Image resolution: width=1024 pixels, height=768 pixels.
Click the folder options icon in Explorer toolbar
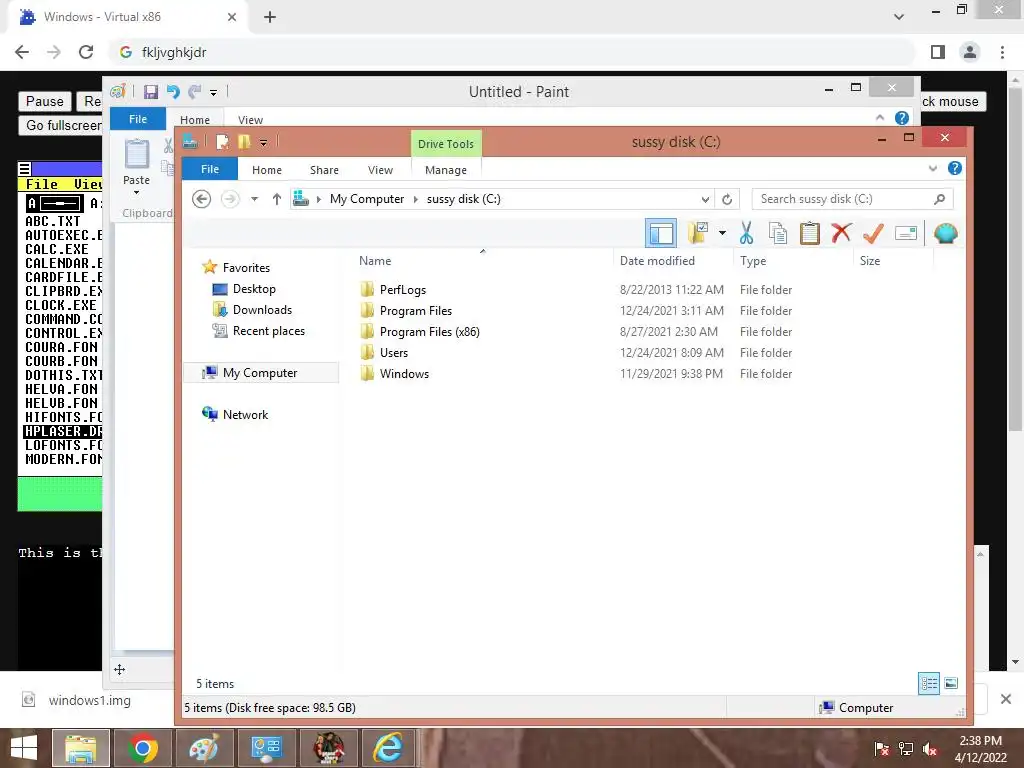pos(699,232)
